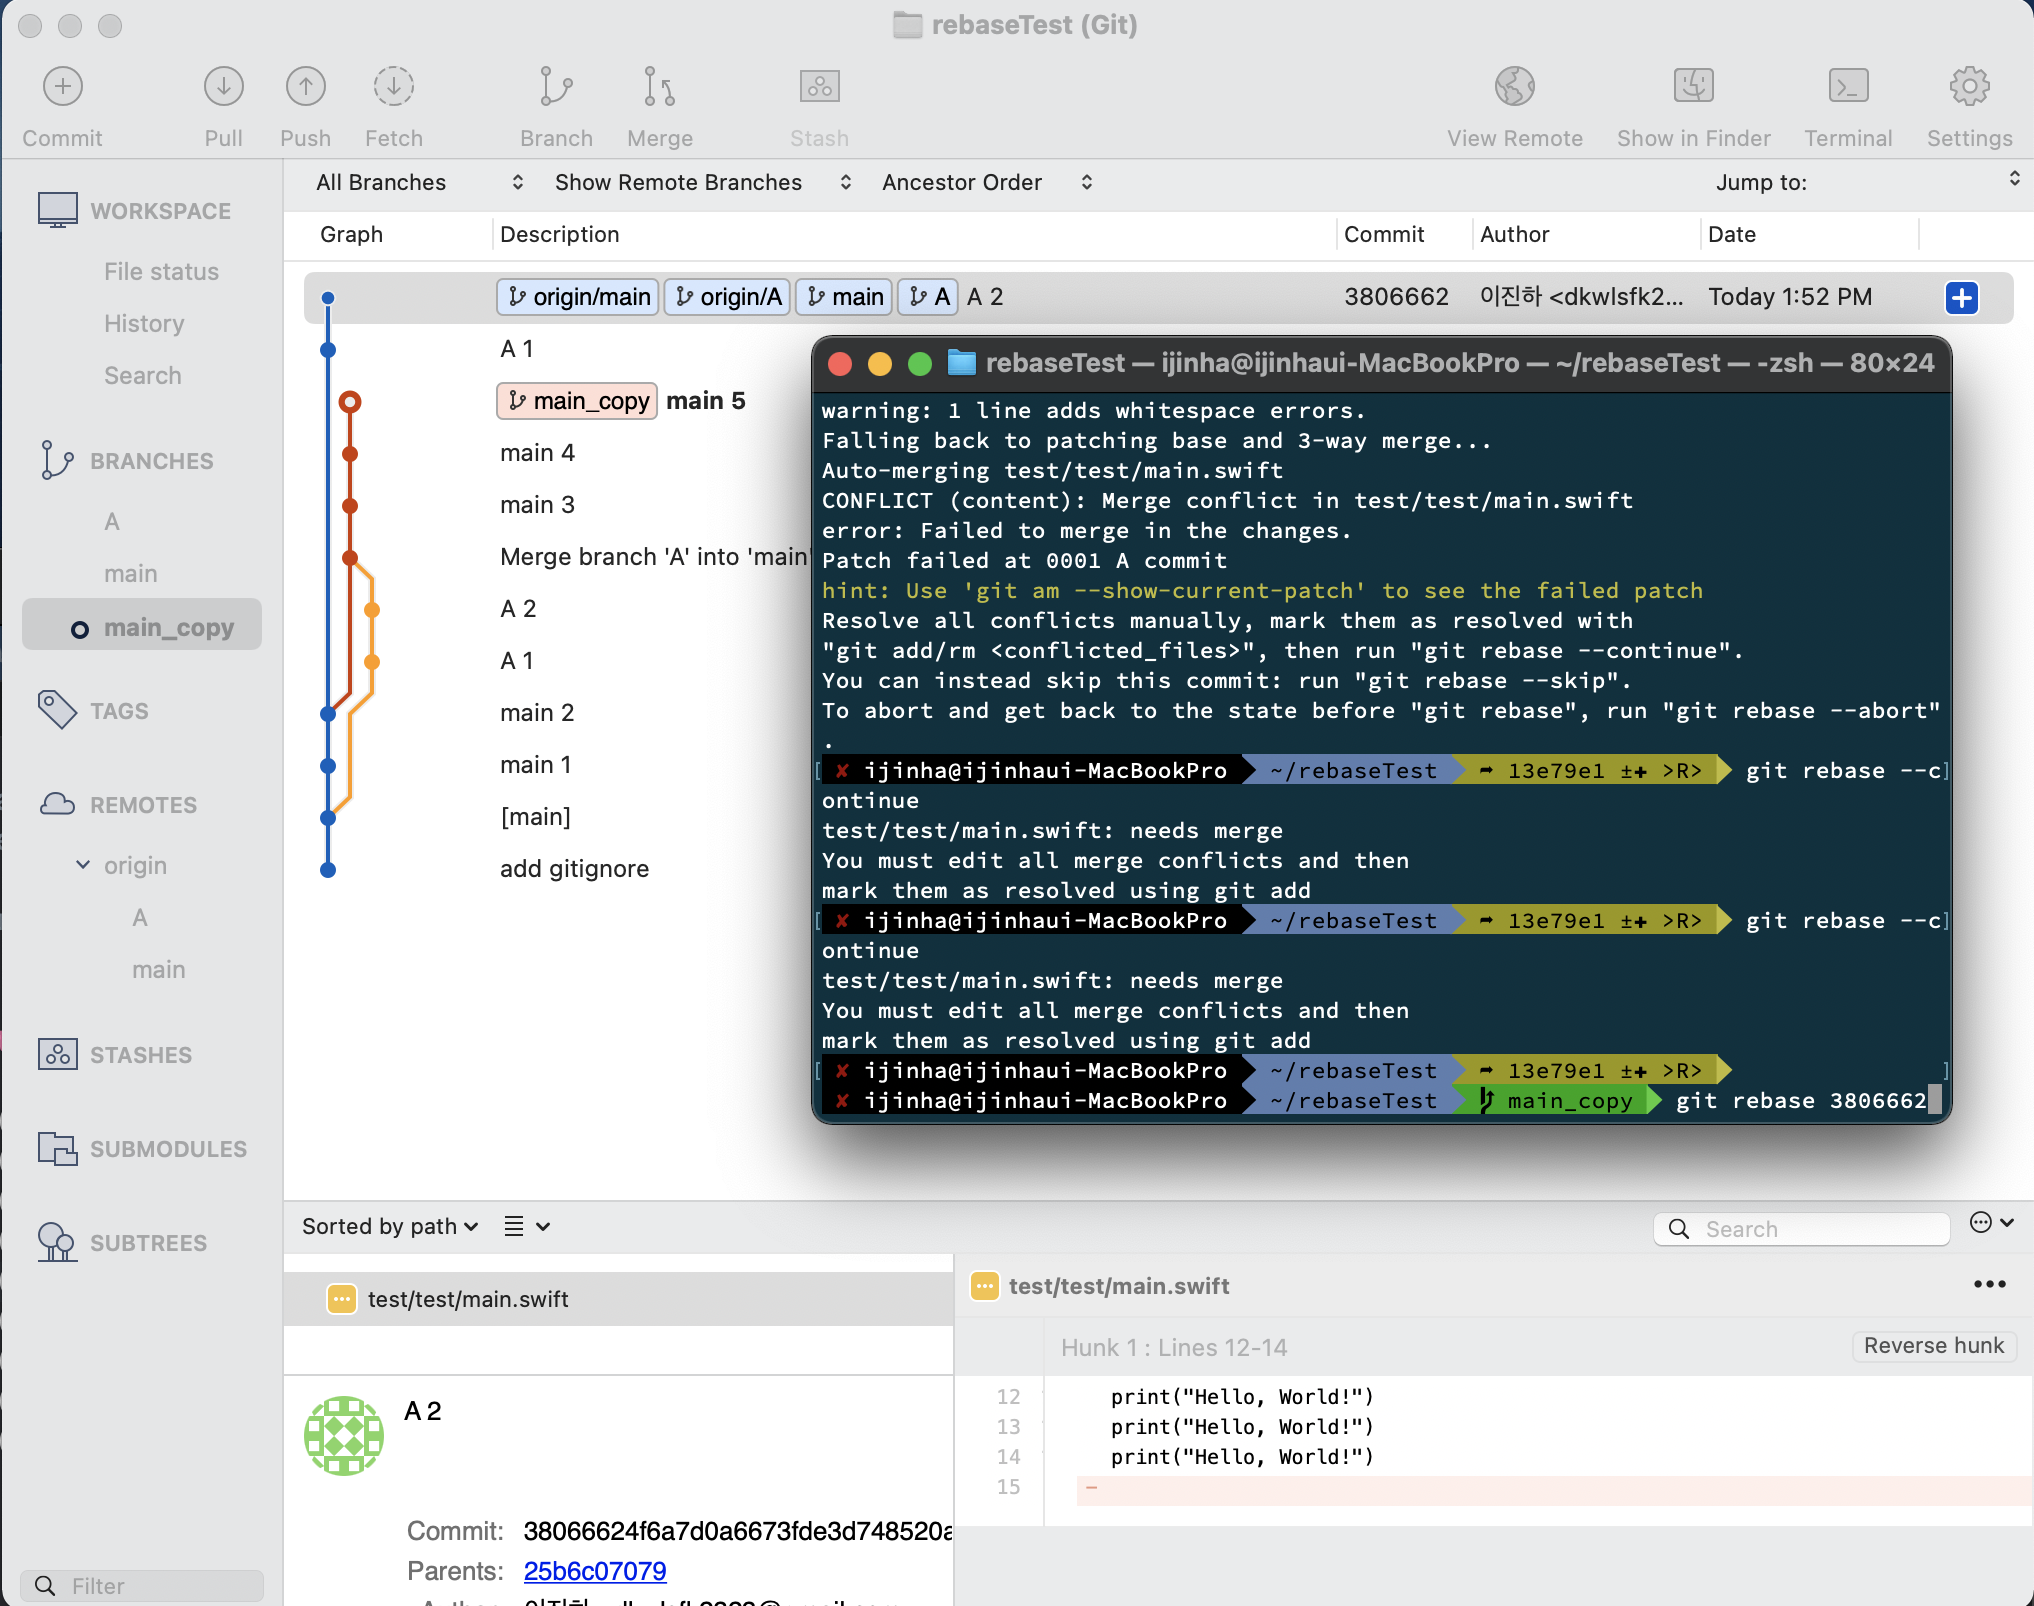The image size is (2034, 1606).
Task: Open the Show Remote Branches dropdown
Action: coord(703,182)
